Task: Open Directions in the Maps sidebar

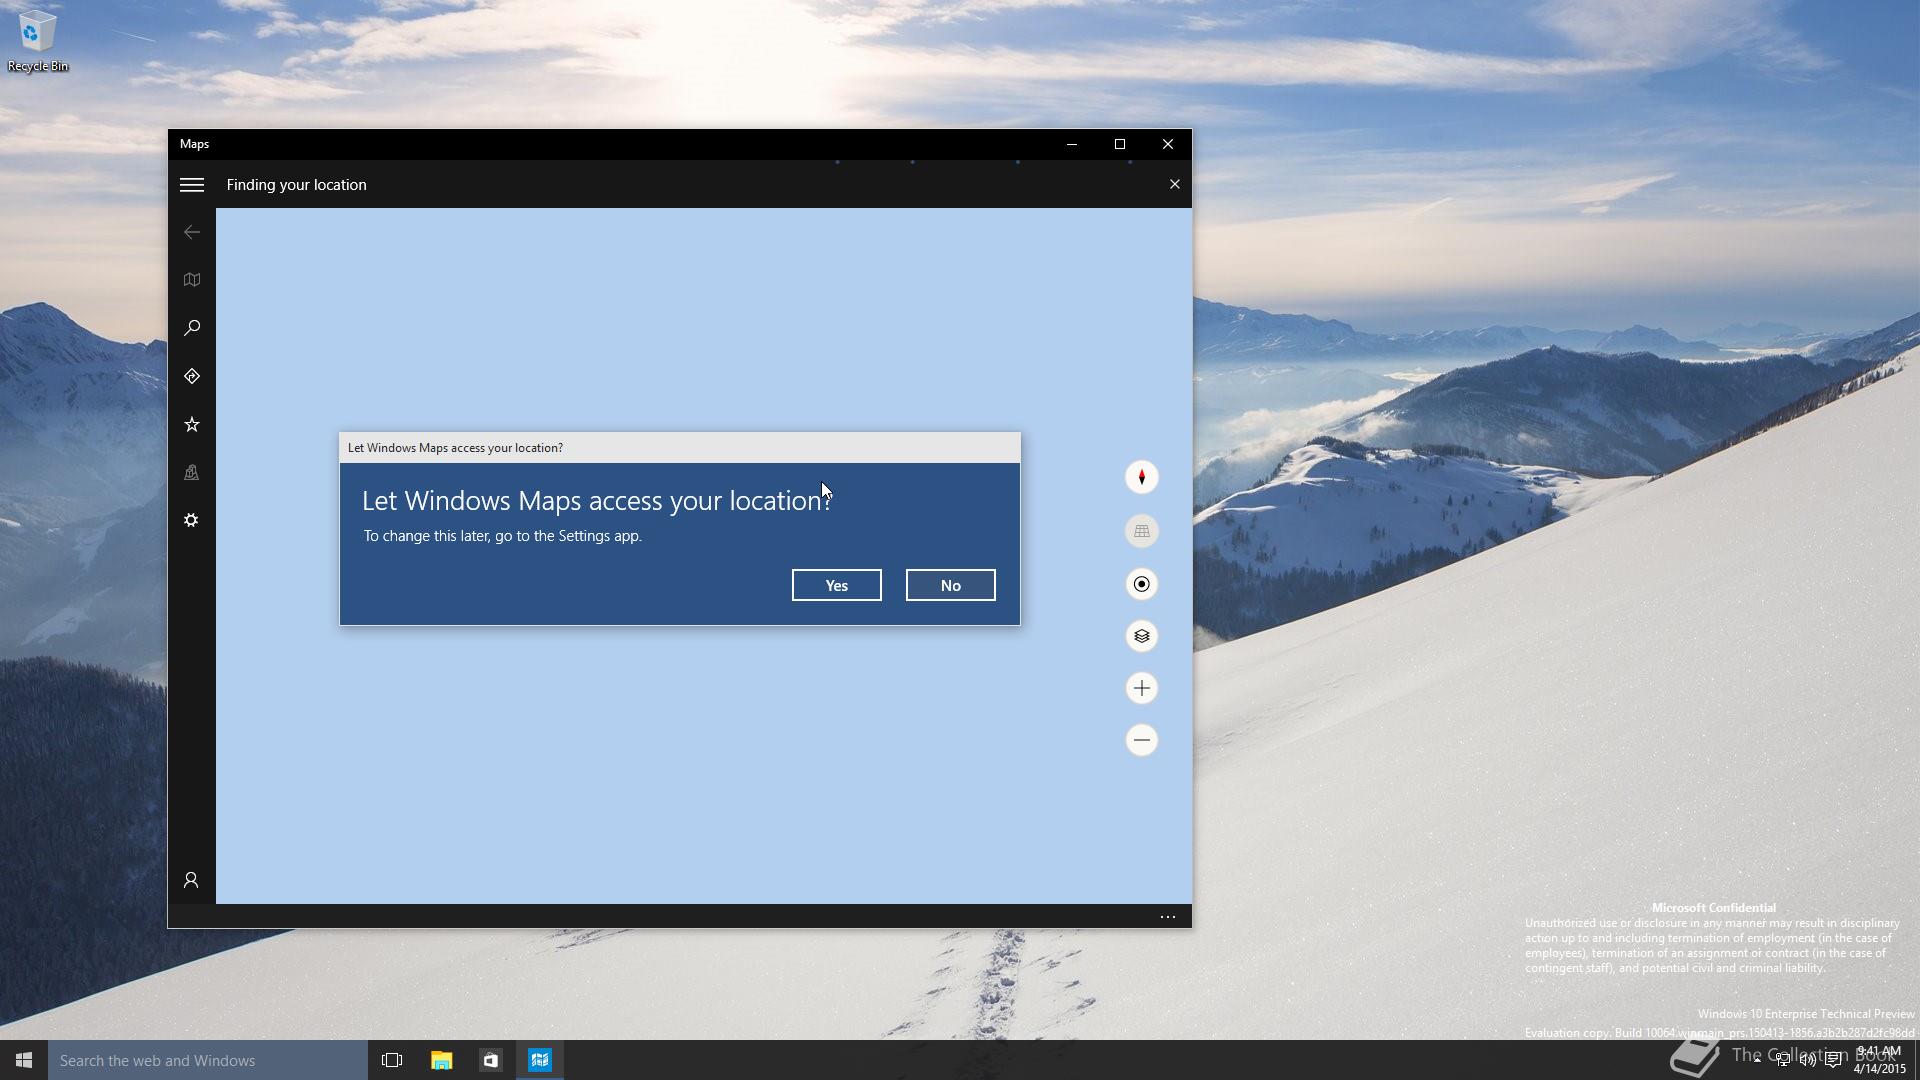Action: [191, 376]
